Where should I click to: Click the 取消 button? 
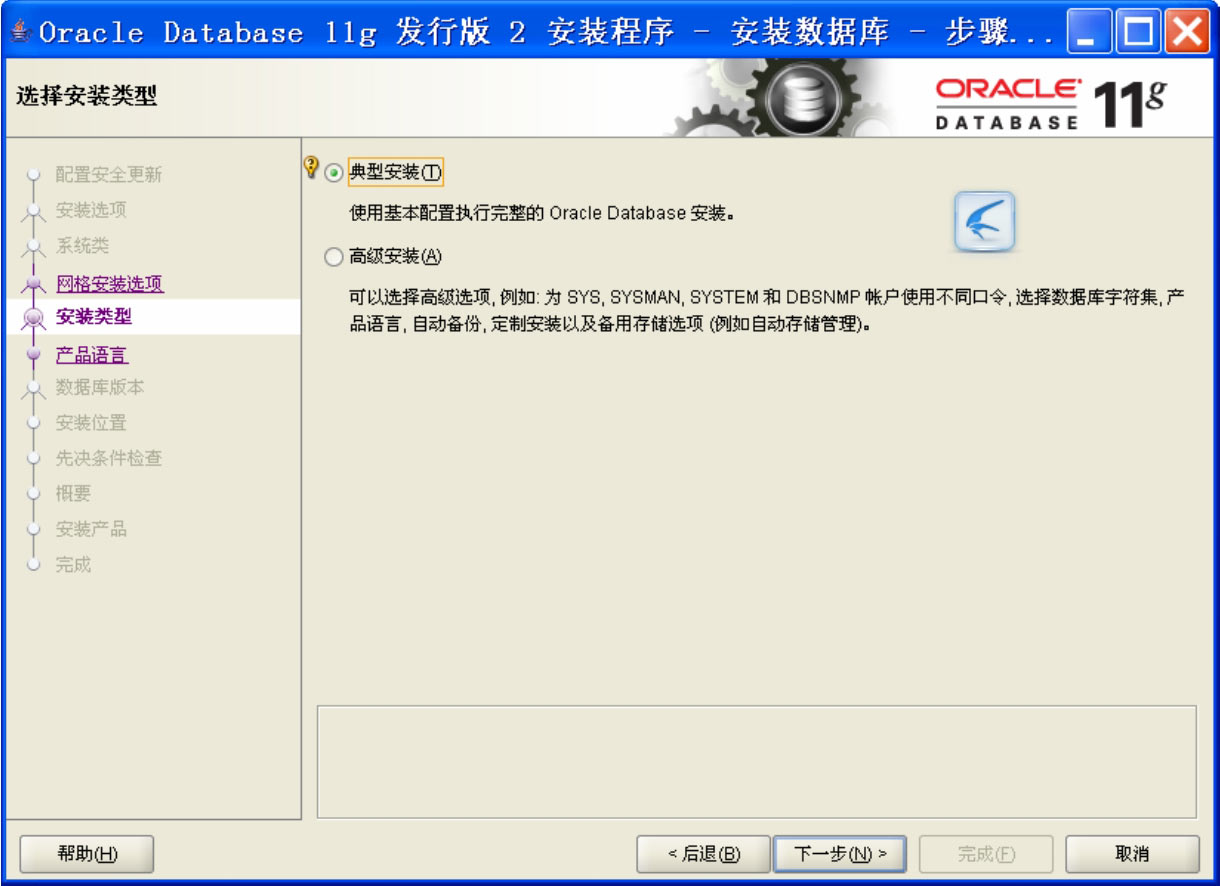click(x=1132, y=854)
